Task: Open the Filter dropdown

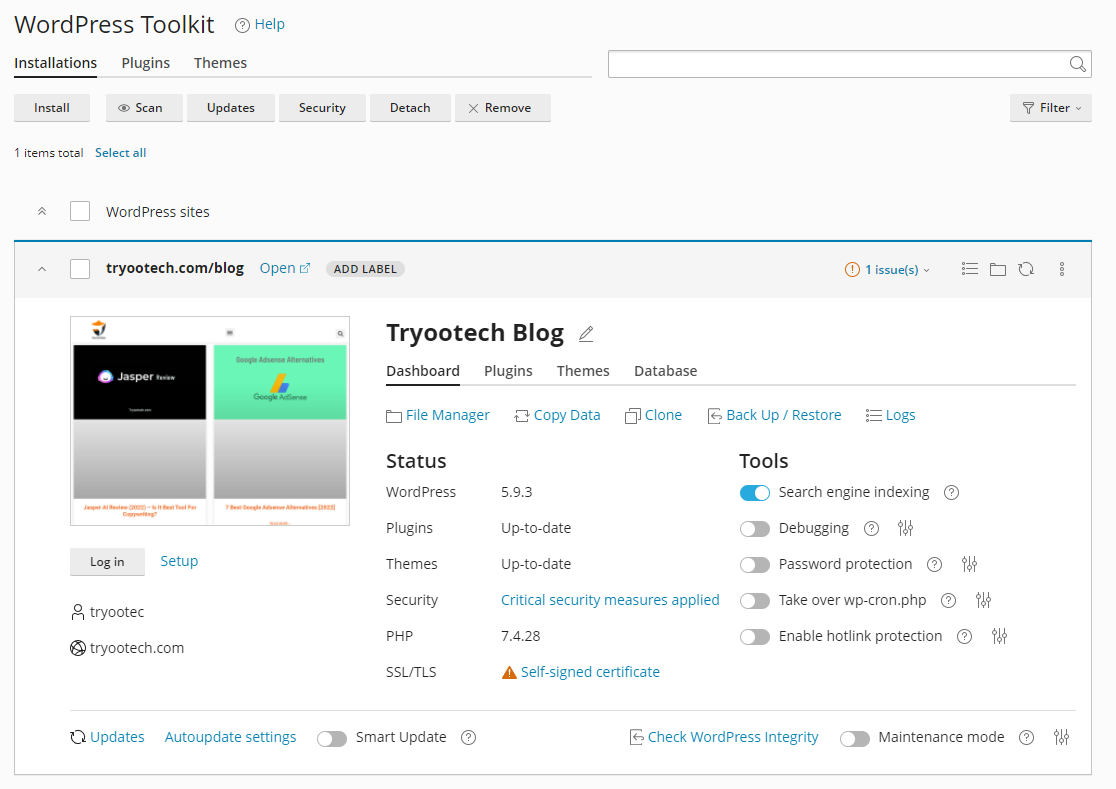Action: point(1050,107)
